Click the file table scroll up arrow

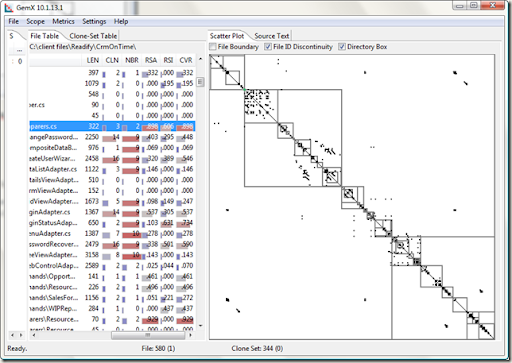coord(200,59)
